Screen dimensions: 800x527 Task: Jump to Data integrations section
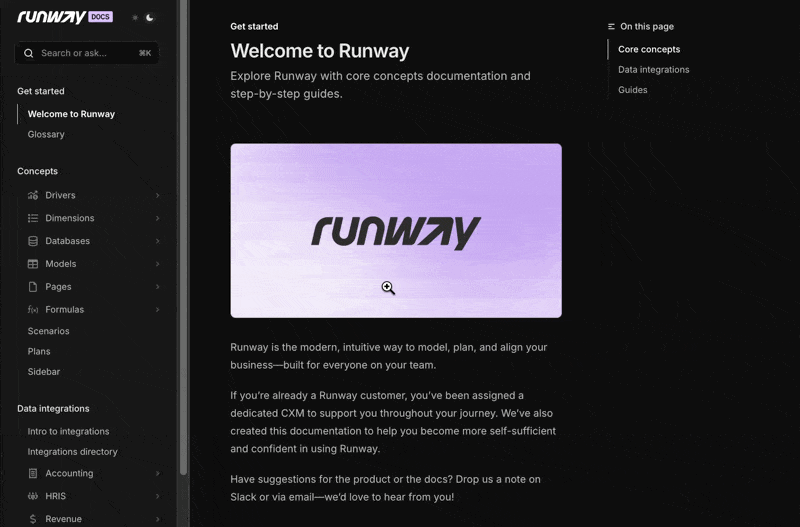click(x=654, y=70)
